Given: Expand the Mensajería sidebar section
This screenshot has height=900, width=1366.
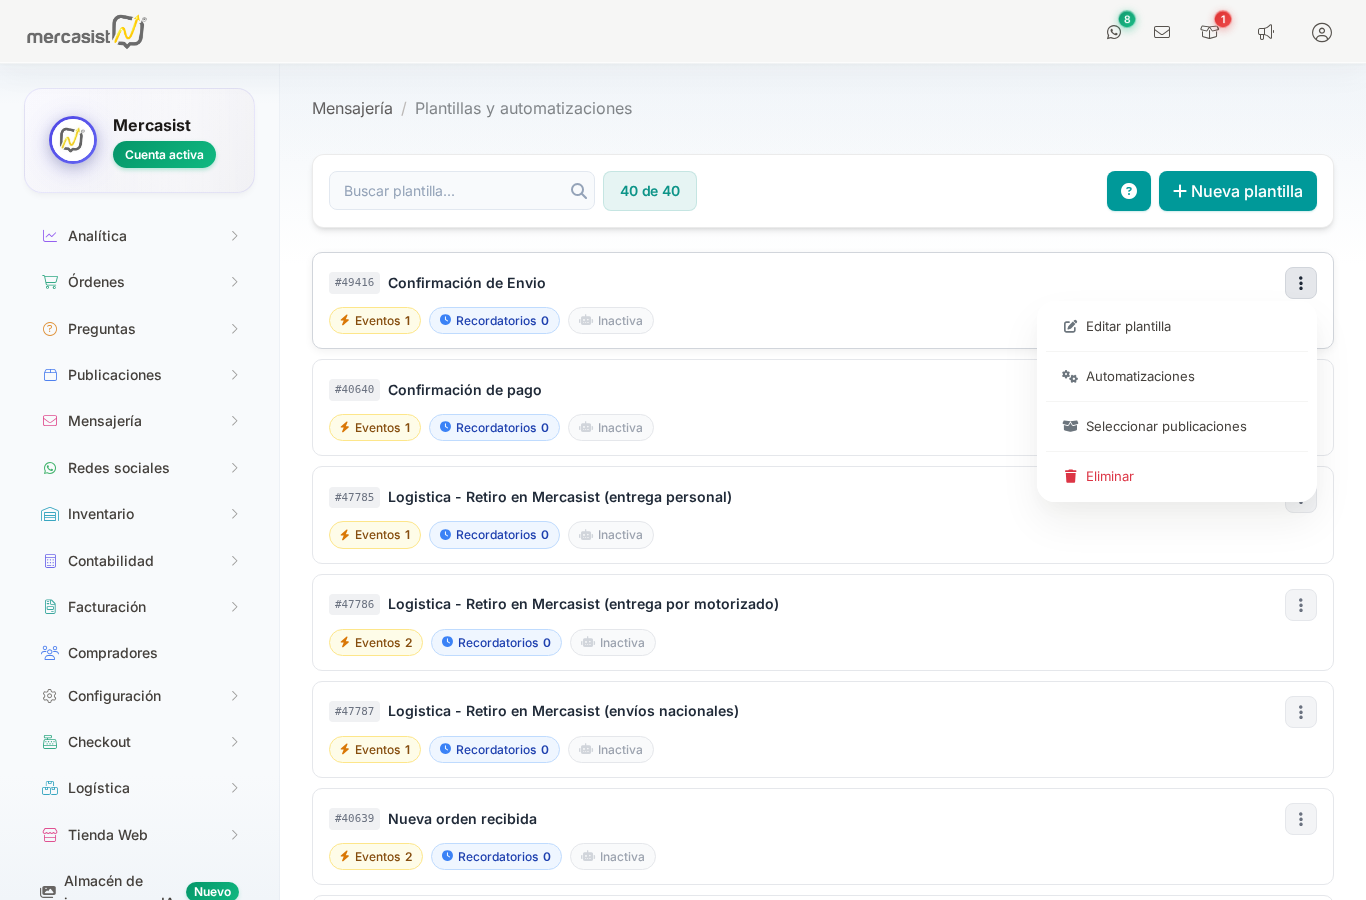Looking at the screenshot, I should (x=140, y=421).
